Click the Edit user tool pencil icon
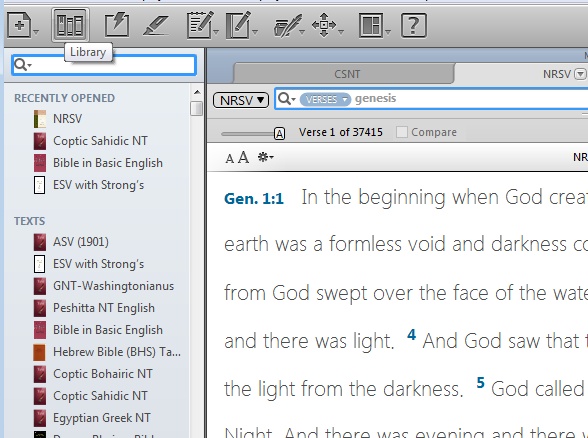 point(238,25)
